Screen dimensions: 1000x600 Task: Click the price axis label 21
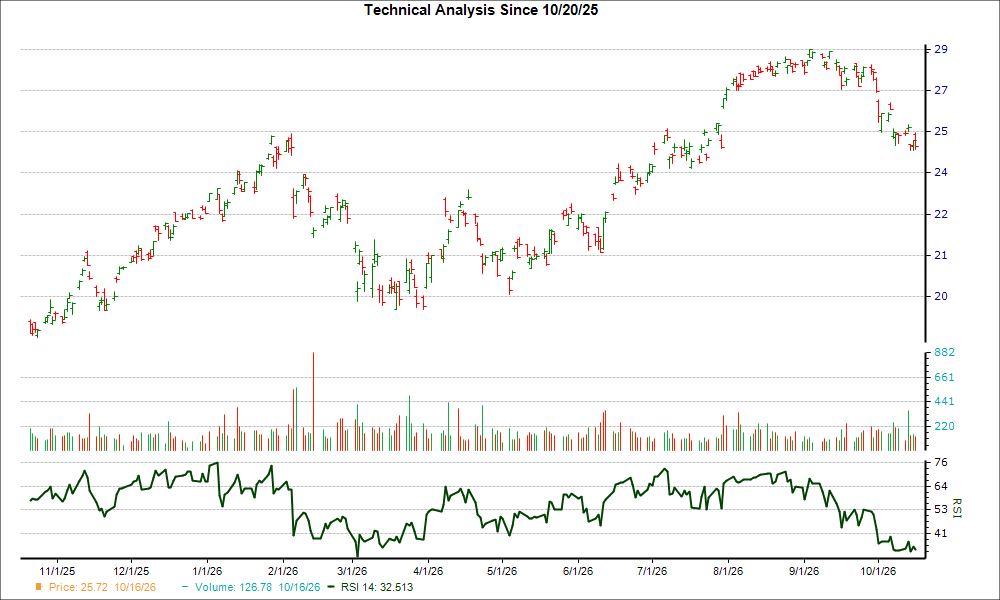(x=941, y=255)
